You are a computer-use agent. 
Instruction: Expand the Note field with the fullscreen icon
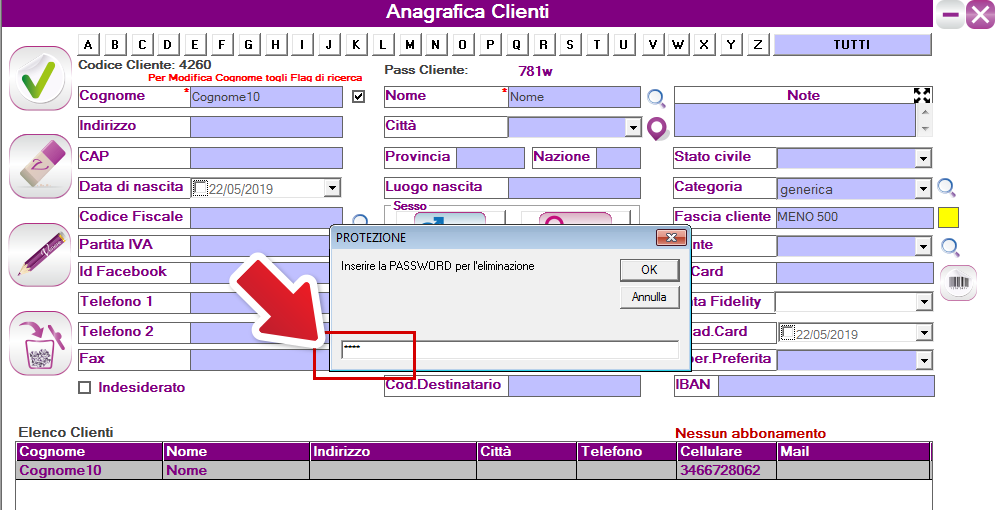(x=922, y=95)
